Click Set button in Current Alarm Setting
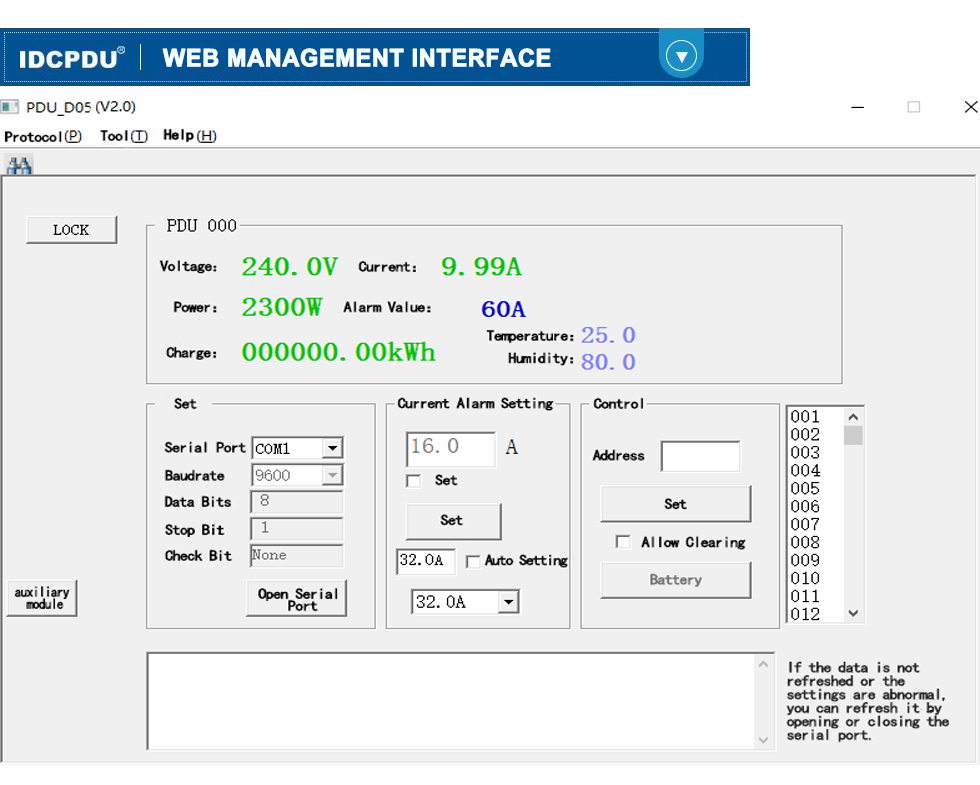 point(453,521)
